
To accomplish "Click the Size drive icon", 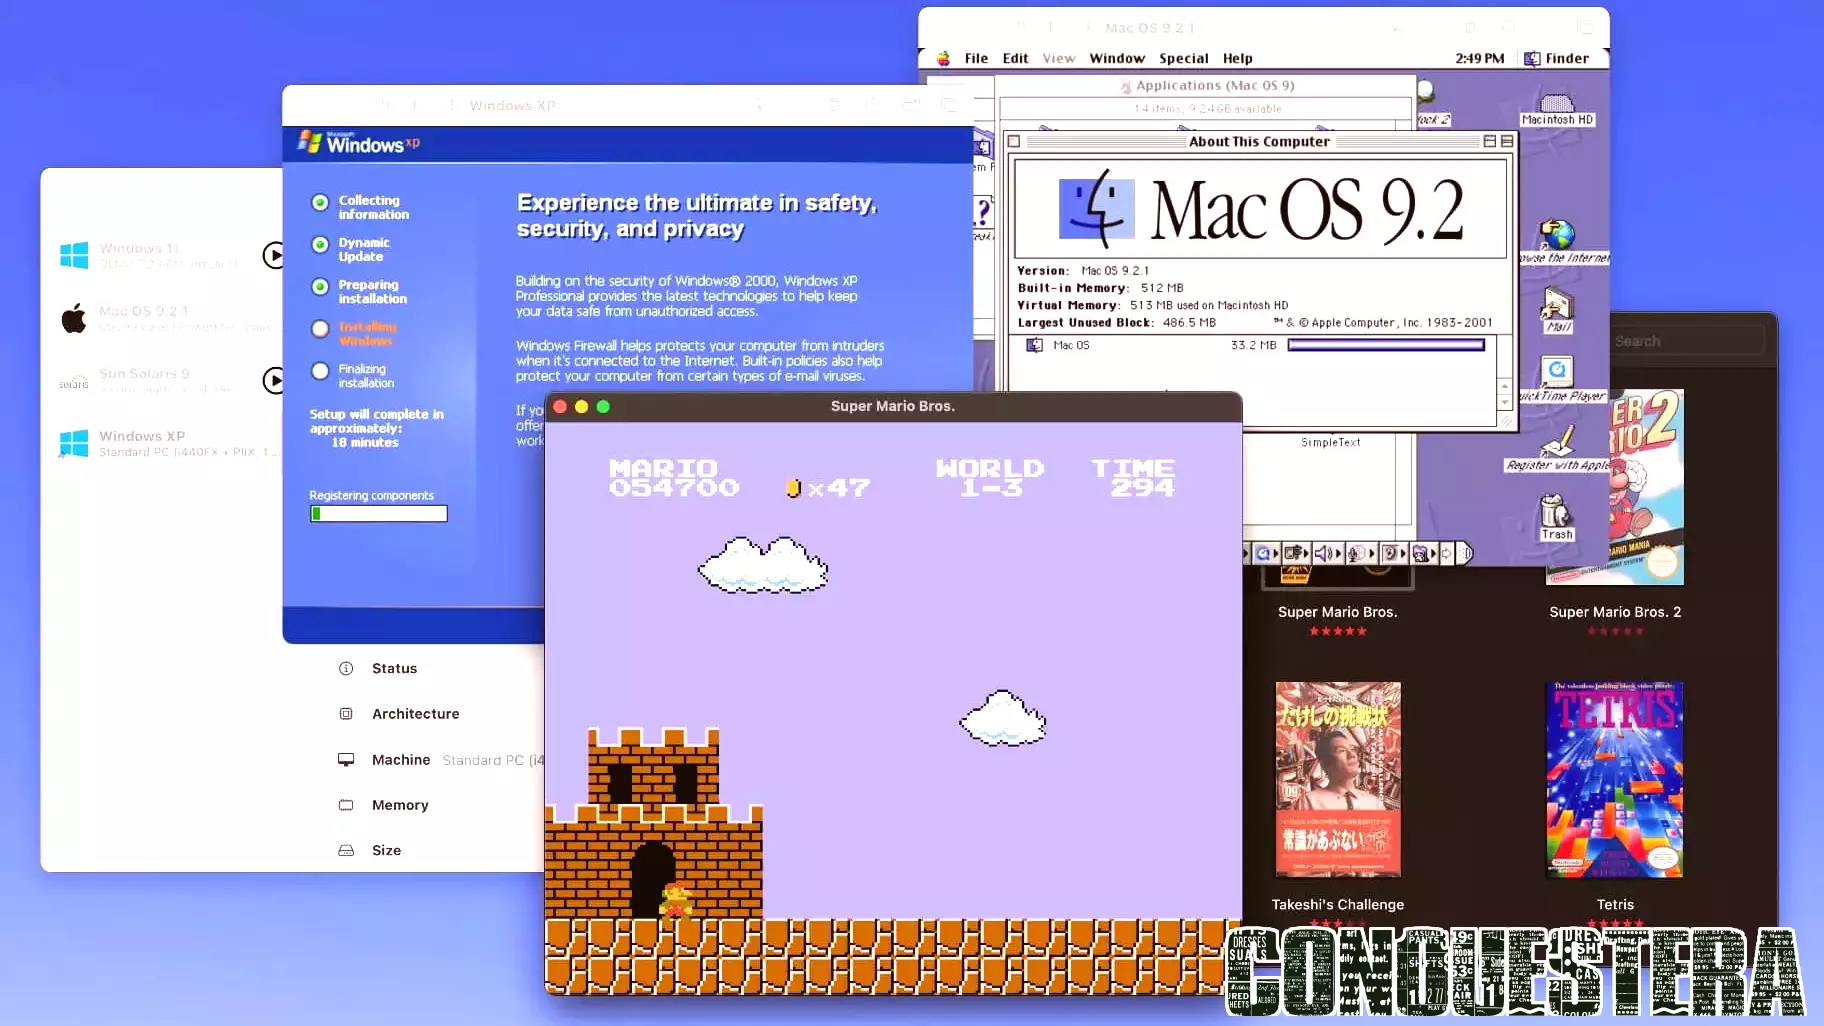I will [x=346, y=850].
